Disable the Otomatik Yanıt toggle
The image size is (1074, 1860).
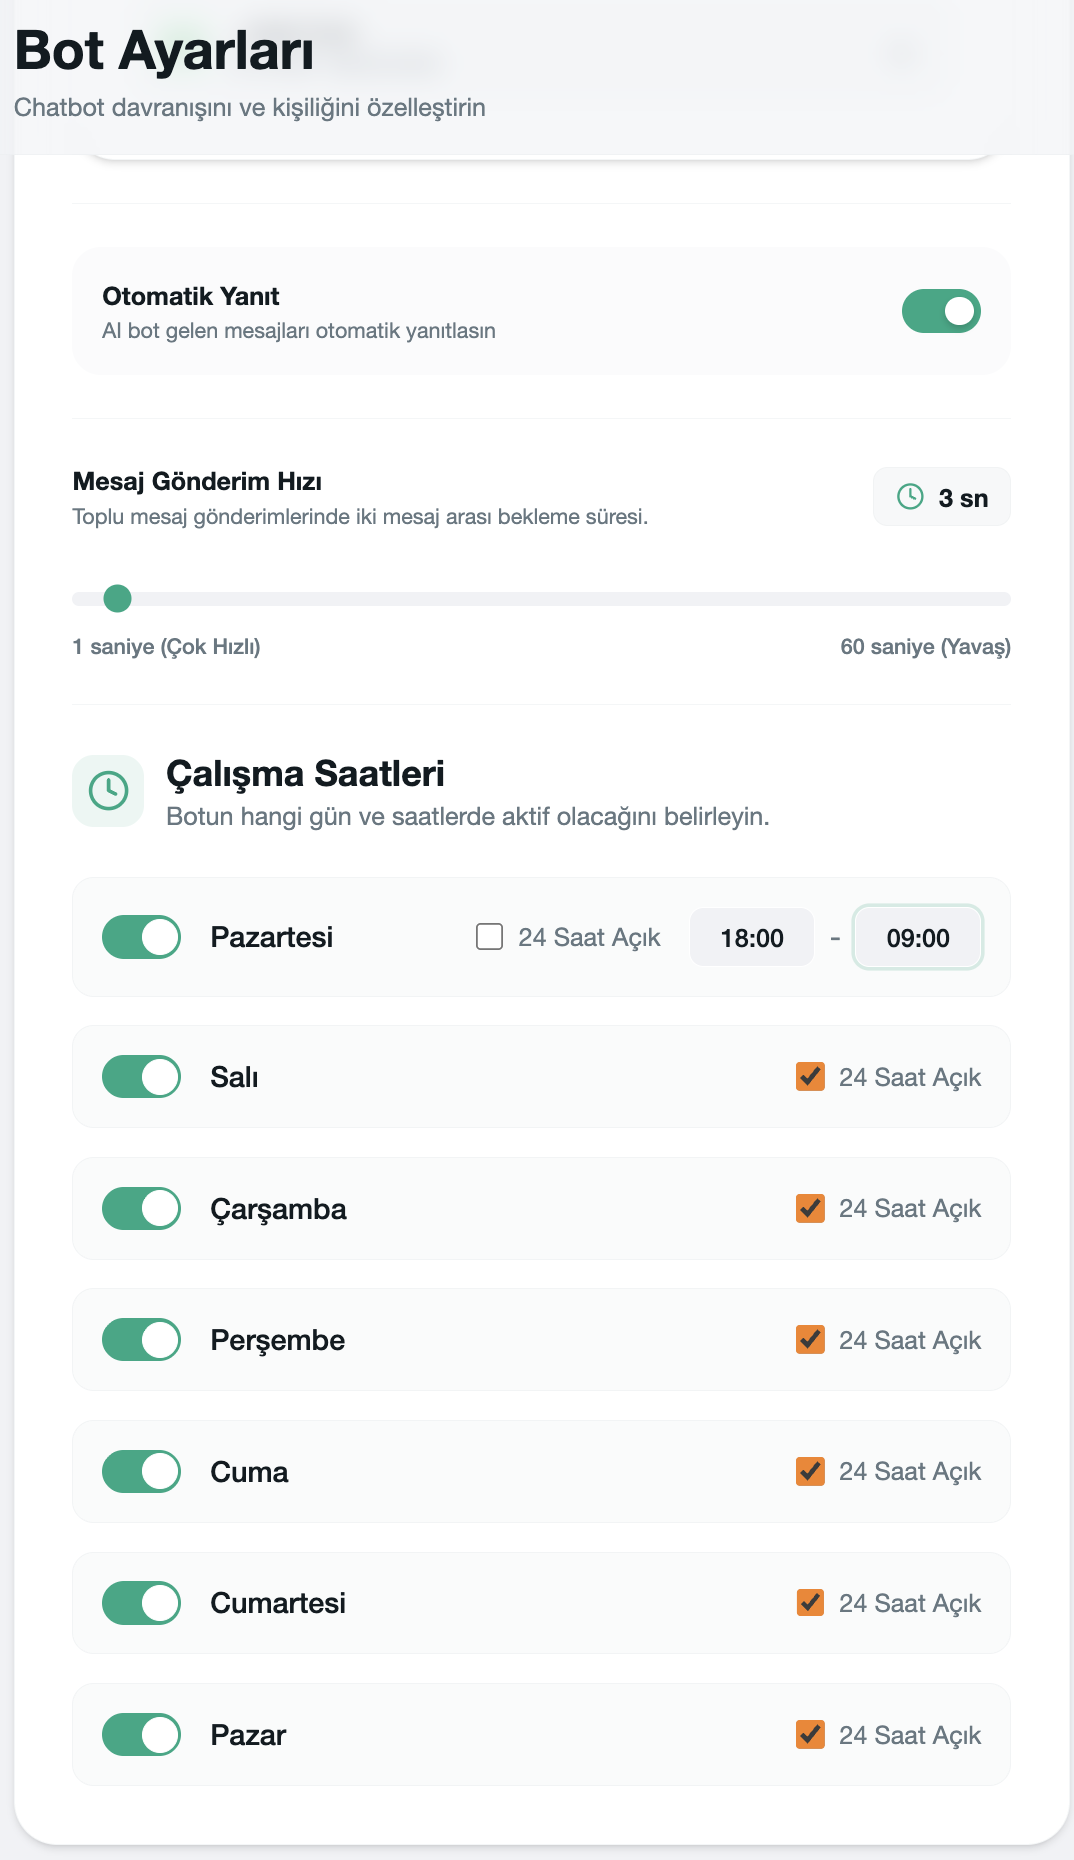[x=941, y=311]
